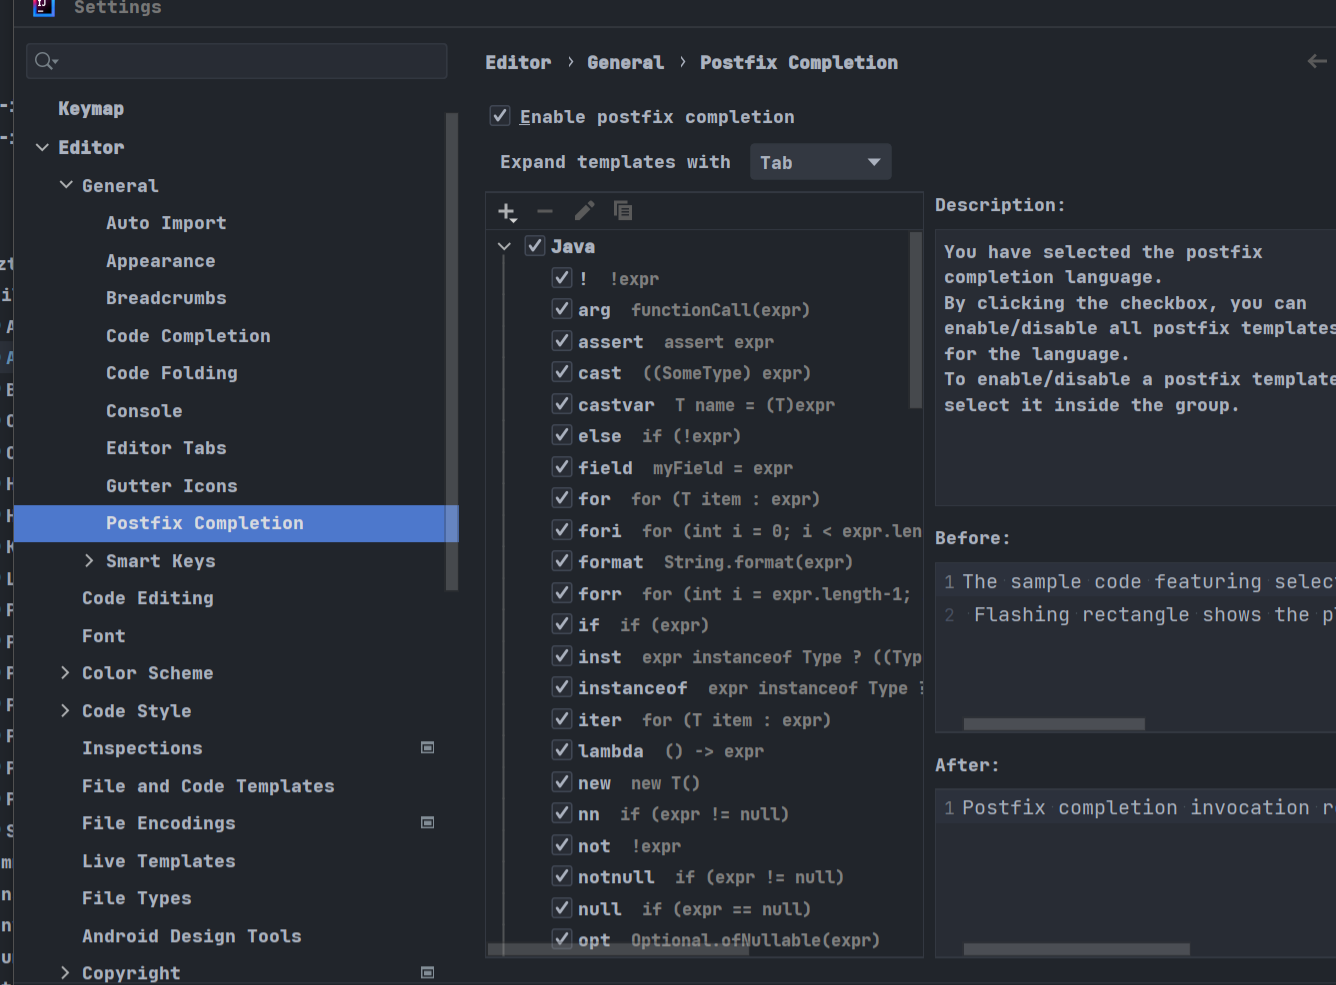Expand the Code Style node
Image resolution: width=1336 pixels, height=985 pixels.
click(65, 711)
